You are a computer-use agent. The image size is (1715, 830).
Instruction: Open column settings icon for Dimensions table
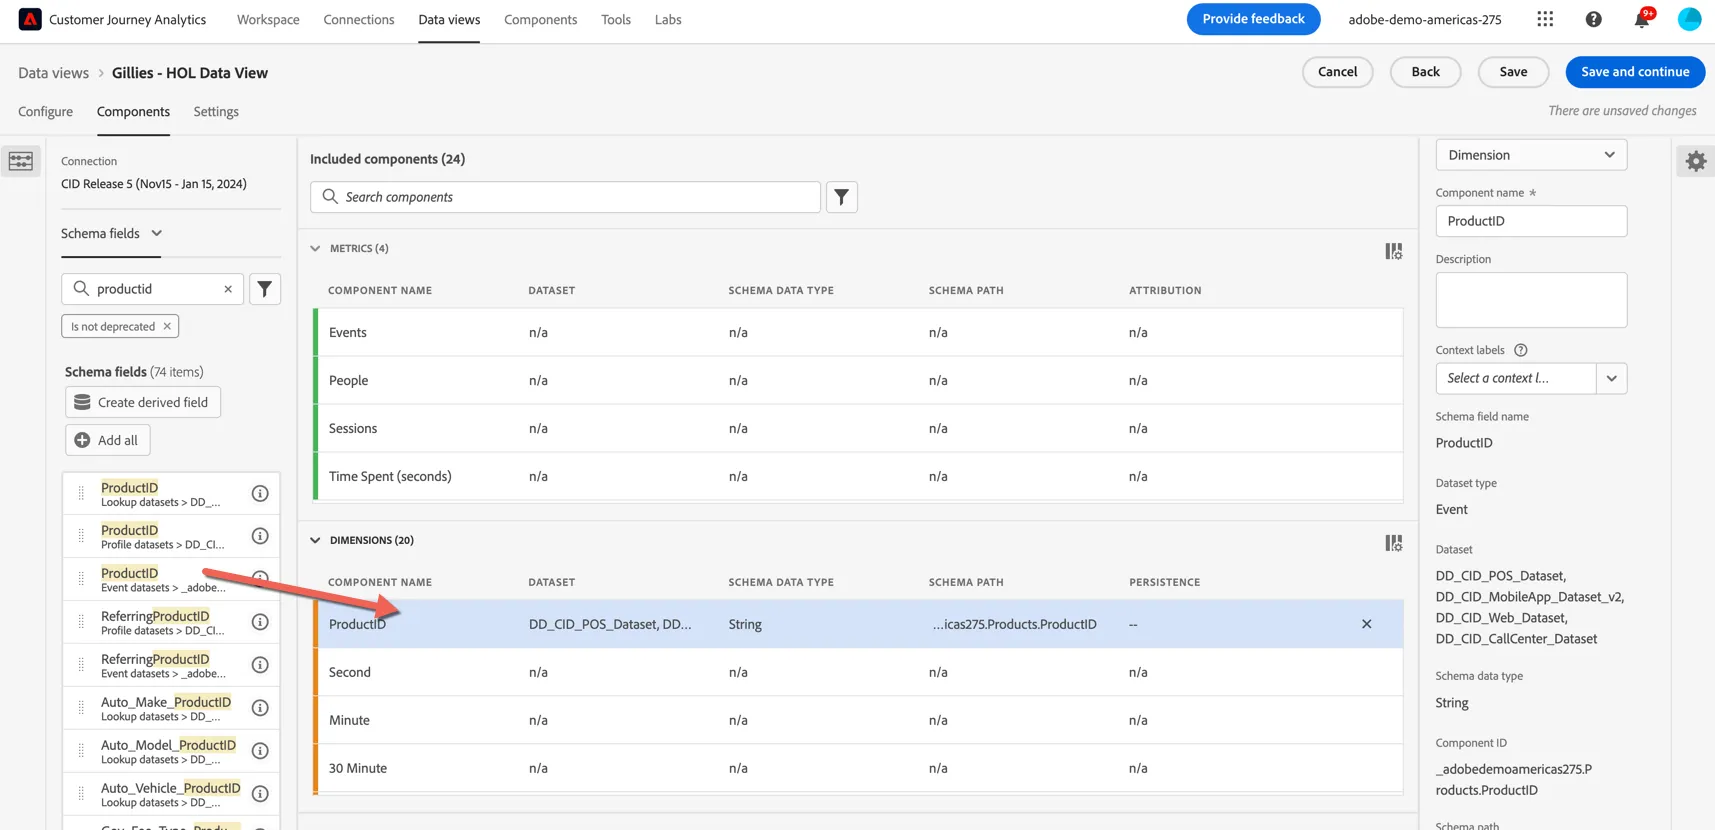click(x=1393, y=543)
